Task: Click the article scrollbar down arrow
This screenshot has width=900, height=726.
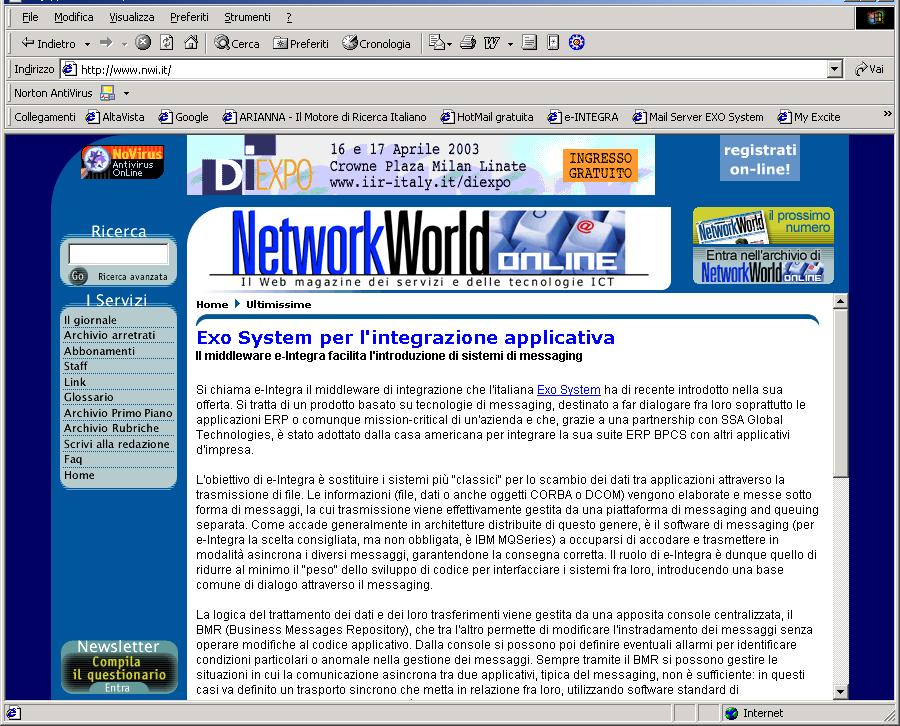Action: tap(840, 692)
